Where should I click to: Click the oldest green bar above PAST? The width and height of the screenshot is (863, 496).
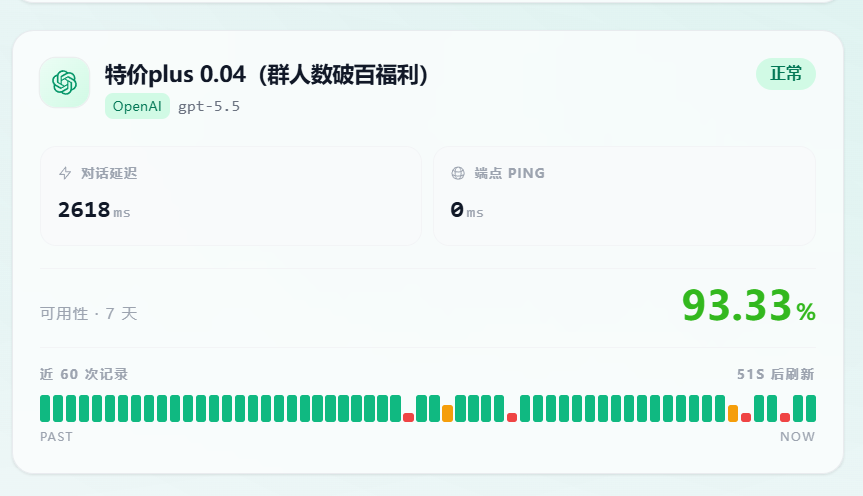45,408
